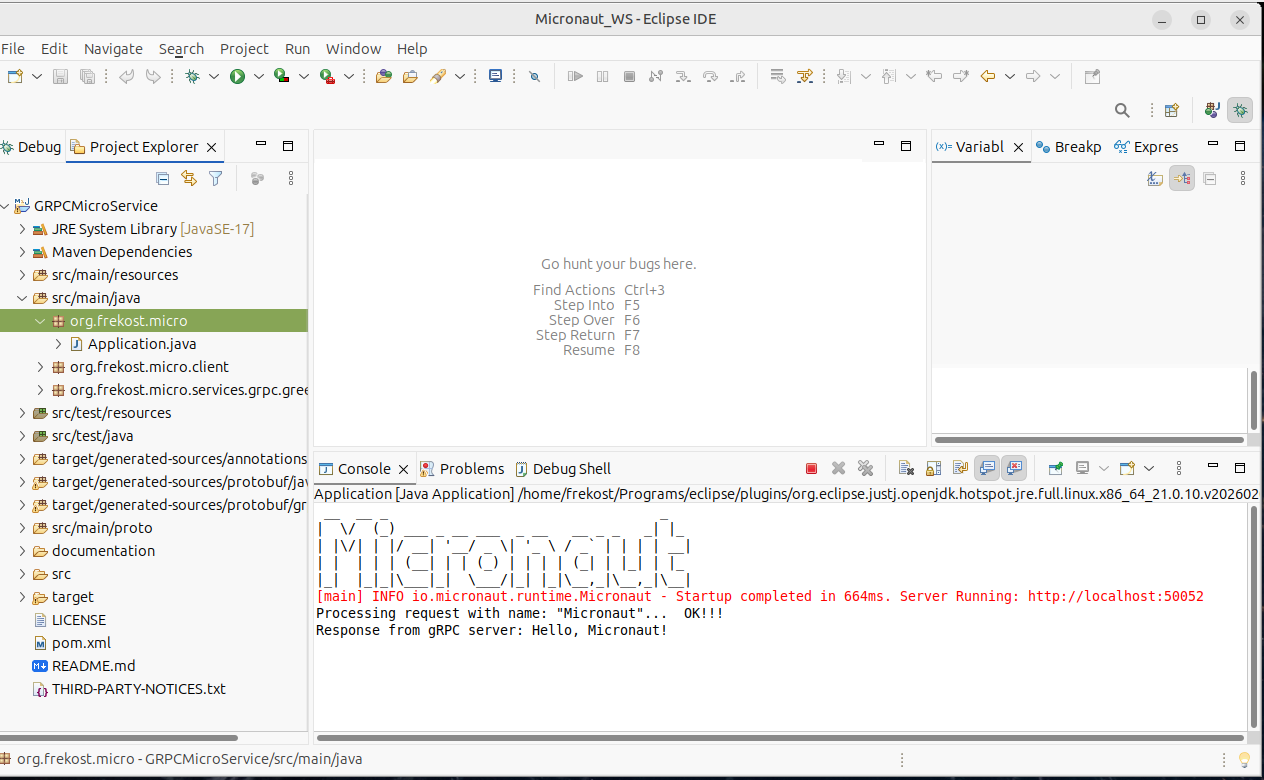Open the Back navigation history dropdown
Viewport: 1264px width, 780px height.
1010,76
